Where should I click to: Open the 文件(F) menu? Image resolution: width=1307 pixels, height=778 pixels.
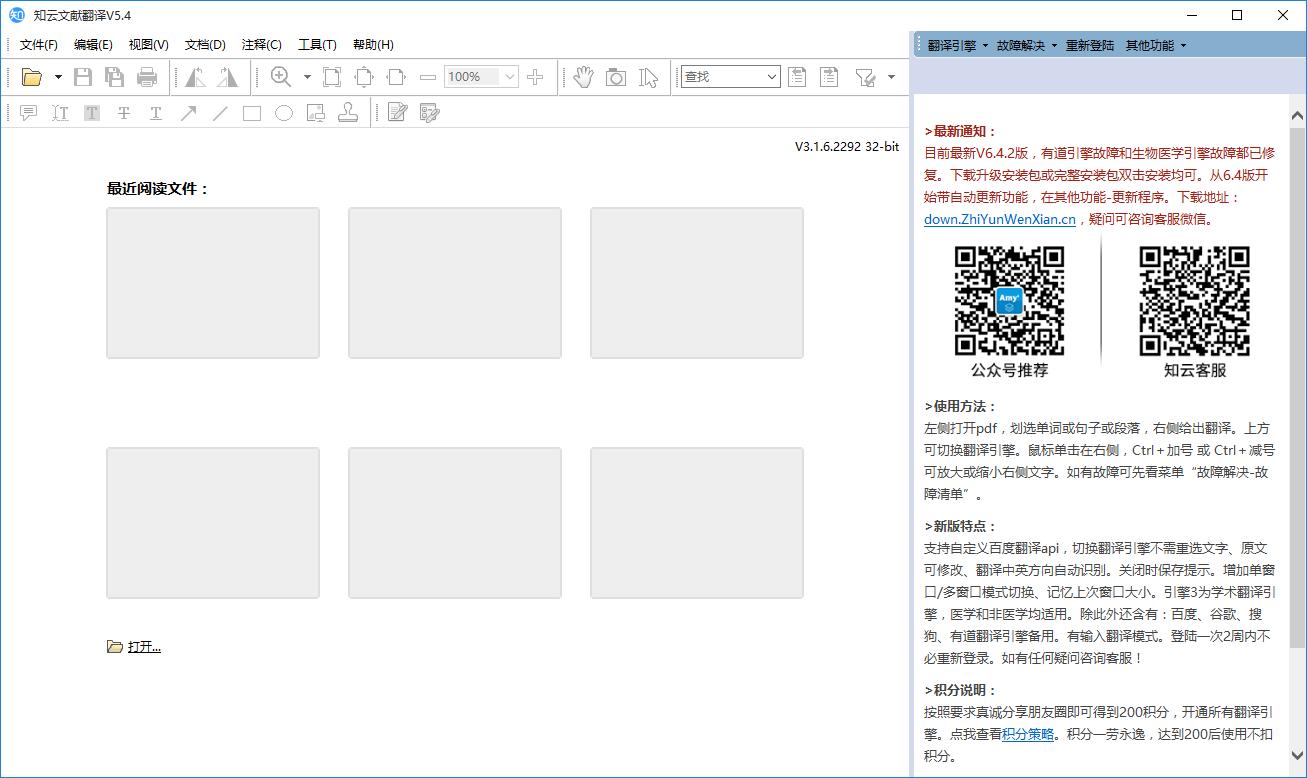(x=39, y=45)
